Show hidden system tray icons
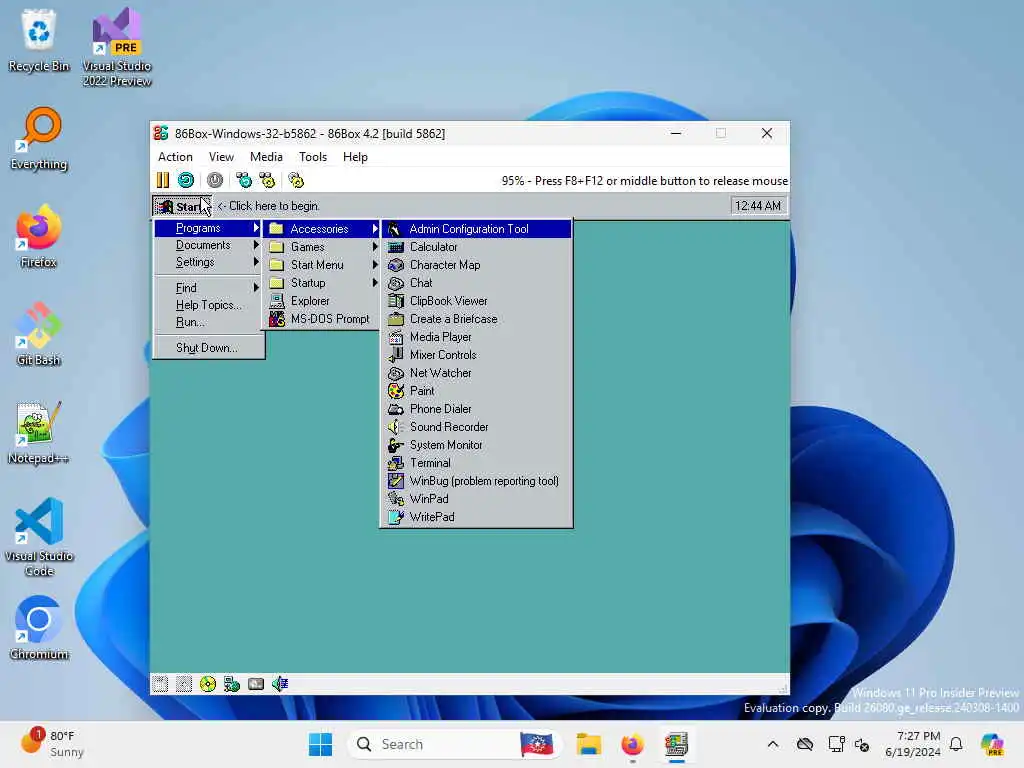Image resolution: width=1024 pixels, height=768 pixels. [x=773, y=744]
